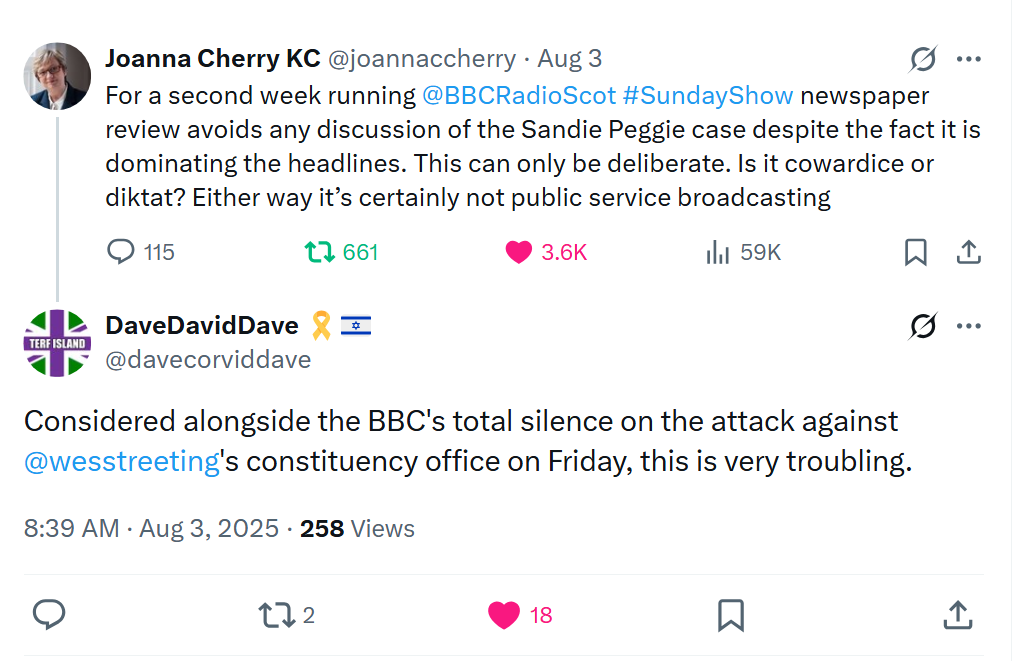Viewport: 1015px width, 661px height.
Task: Bookmark DaveDavidDave's post
Action: tap(731, 614)
